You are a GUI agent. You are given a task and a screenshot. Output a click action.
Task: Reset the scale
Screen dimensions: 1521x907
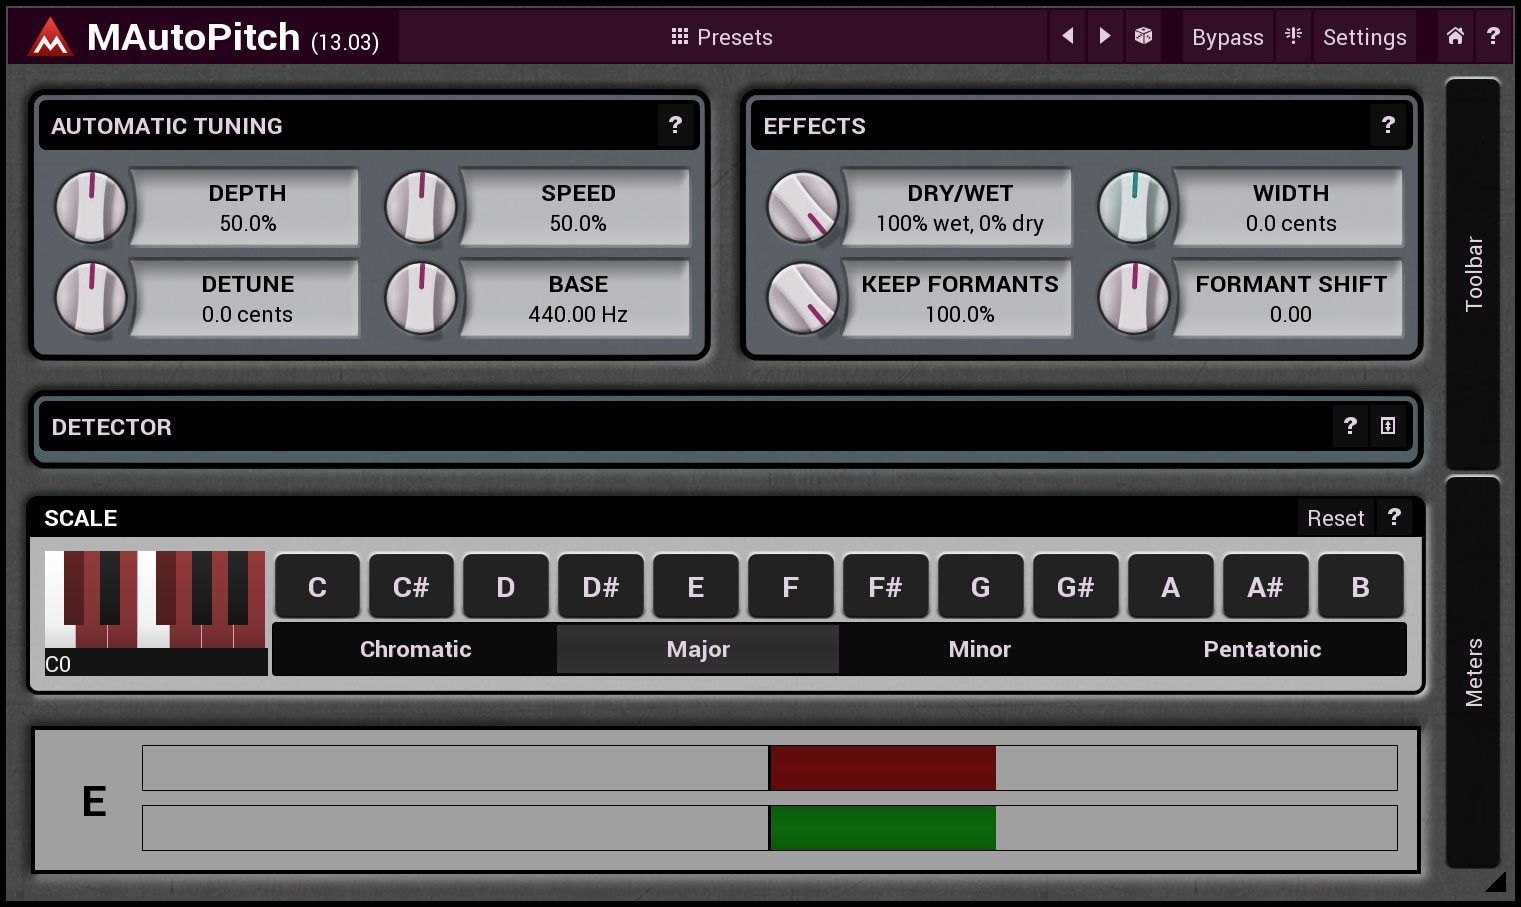point(1335,518)
